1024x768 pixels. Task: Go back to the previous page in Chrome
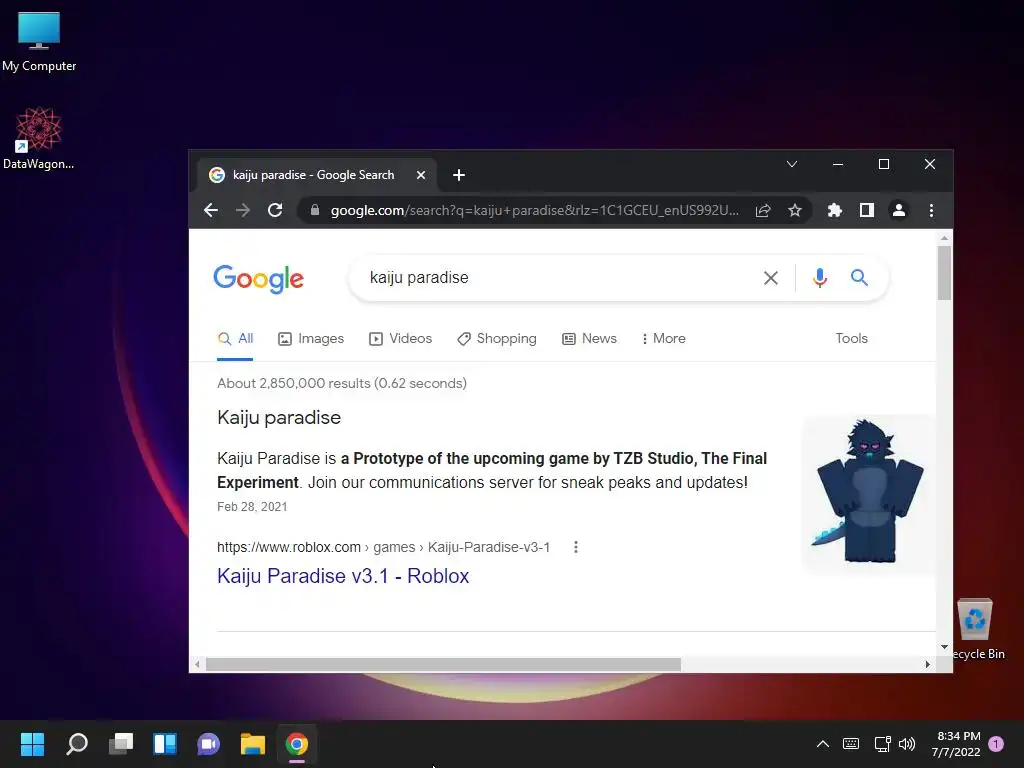(211, 210)
